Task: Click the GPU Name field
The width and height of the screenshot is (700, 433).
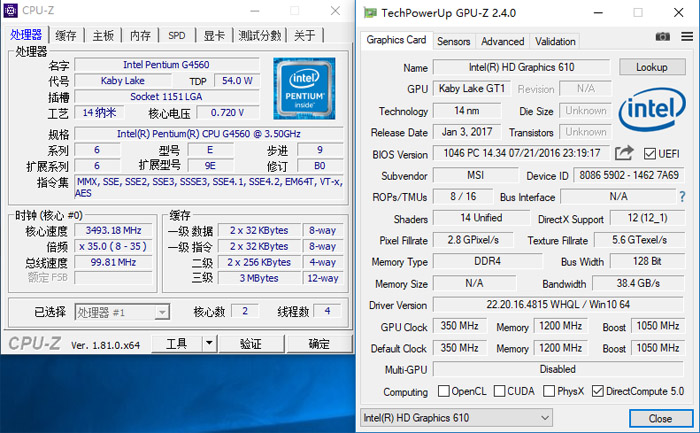Action: click(x=521, y=67)
